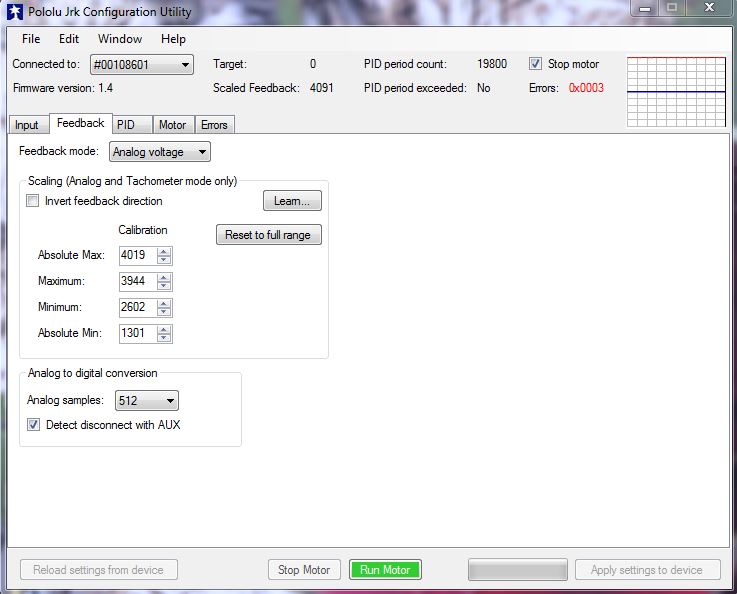Click the Scaled Feedback value 4091
The image size is (737, 594).
[321, 88]
